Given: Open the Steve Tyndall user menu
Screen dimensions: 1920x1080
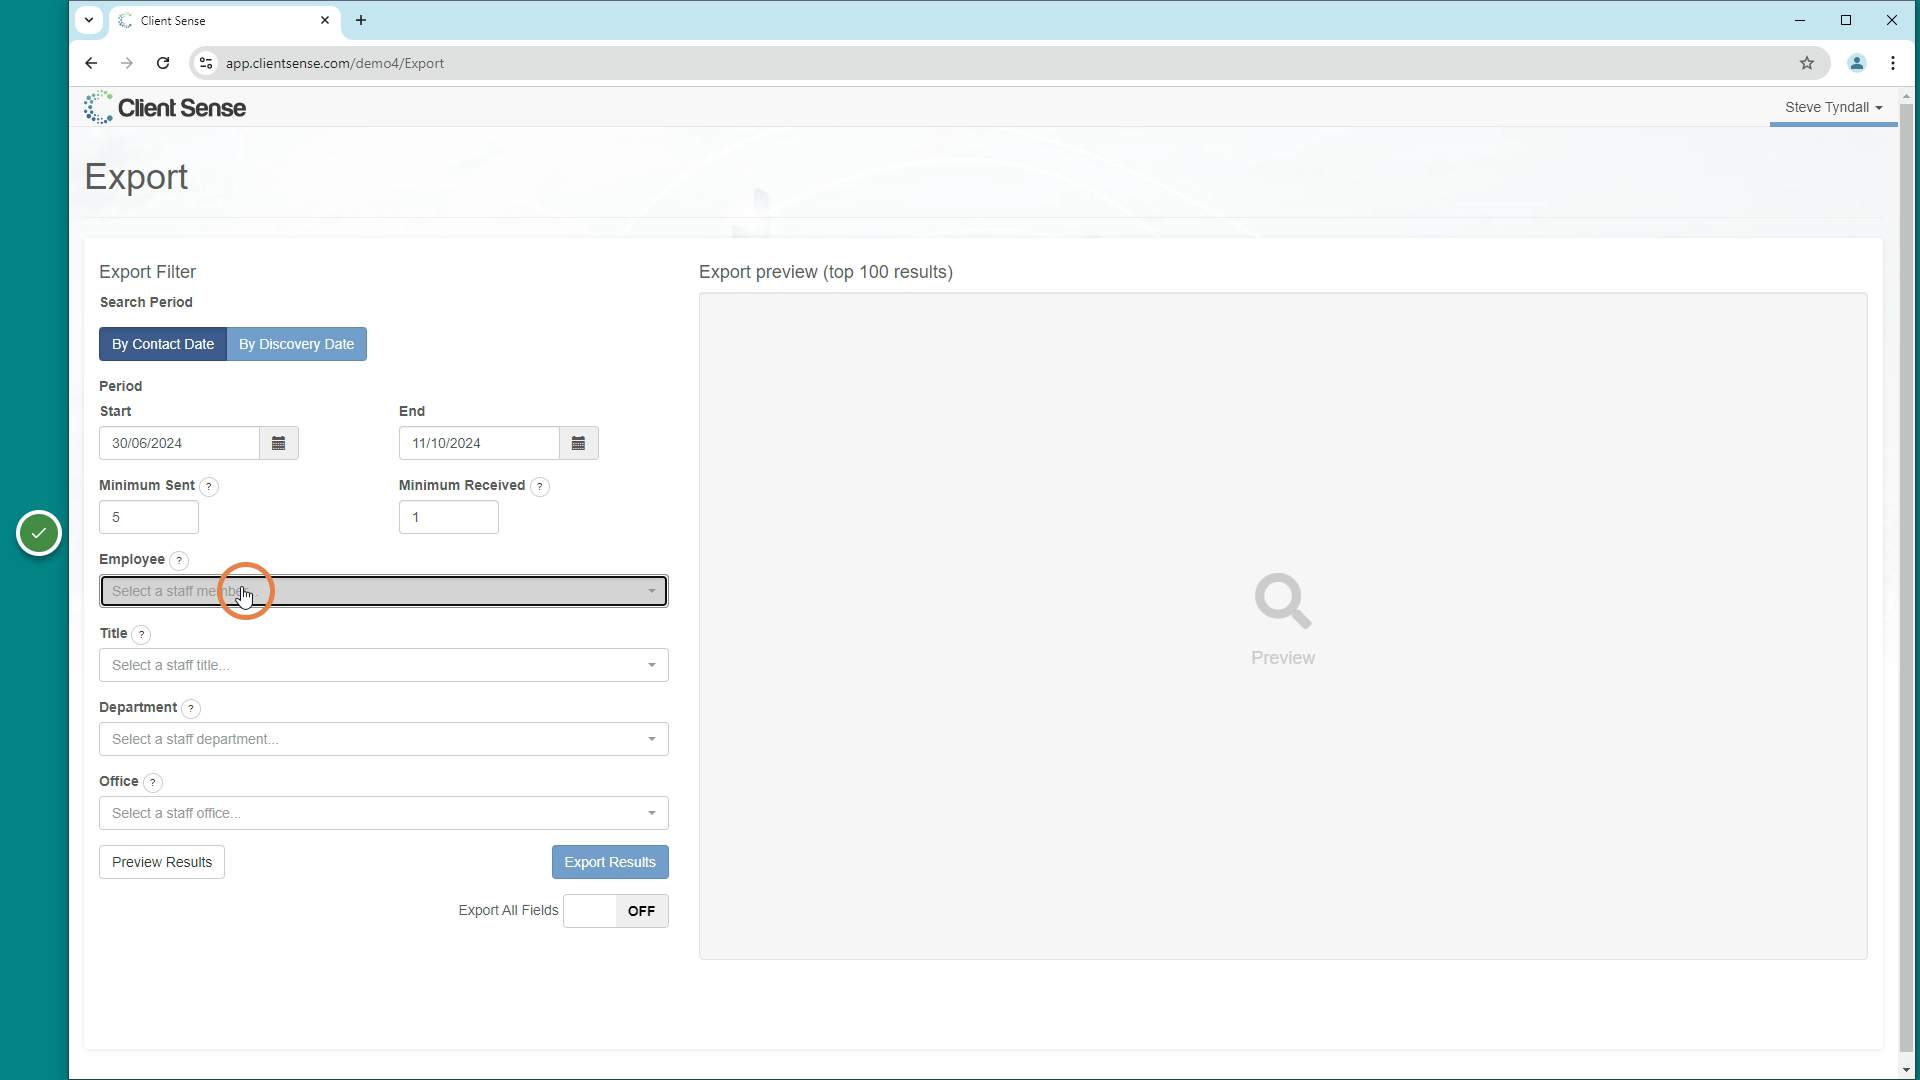Looking at the screenshot, I should click(x=1834, y=107).
